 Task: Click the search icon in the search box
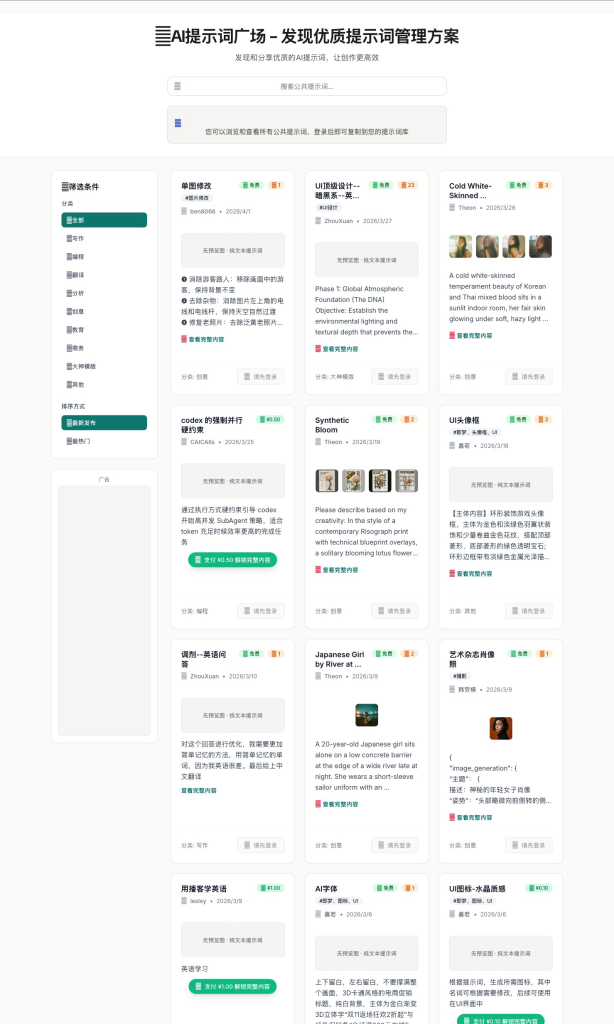tap(178, 86)
